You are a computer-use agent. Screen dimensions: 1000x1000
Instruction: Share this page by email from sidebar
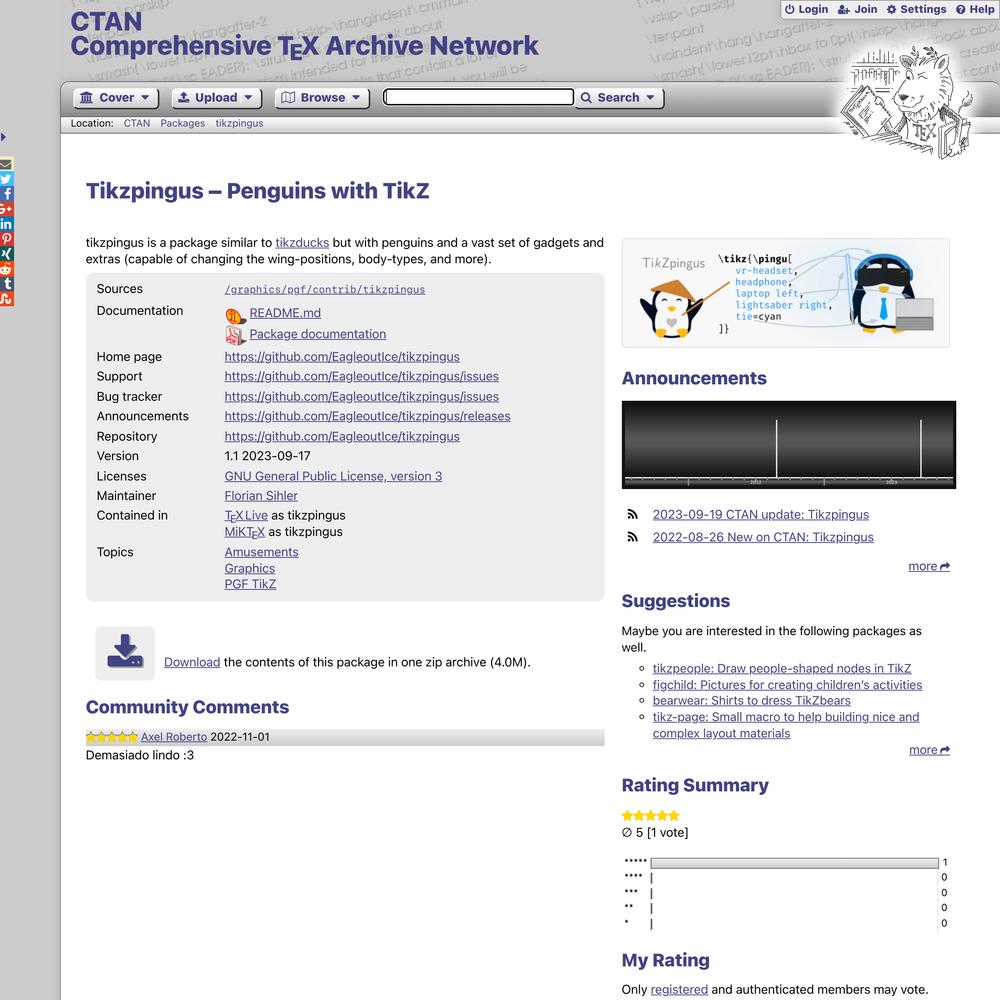(6, 164)
